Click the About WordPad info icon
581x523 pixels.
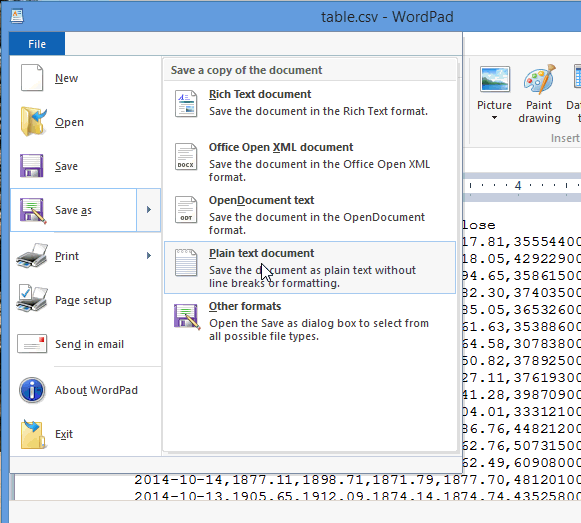click(x=32, y=390)
